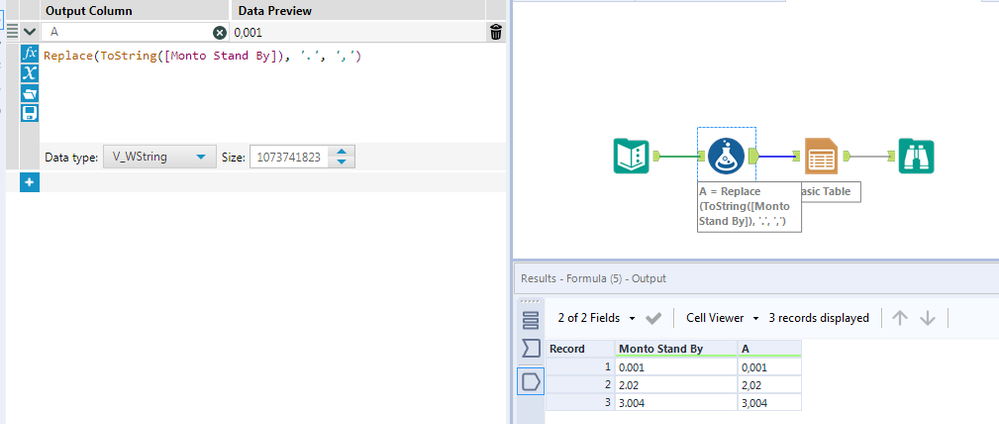Open the Data type V_WString dropdown
The image size is (999, 424).
coord(158,157)
